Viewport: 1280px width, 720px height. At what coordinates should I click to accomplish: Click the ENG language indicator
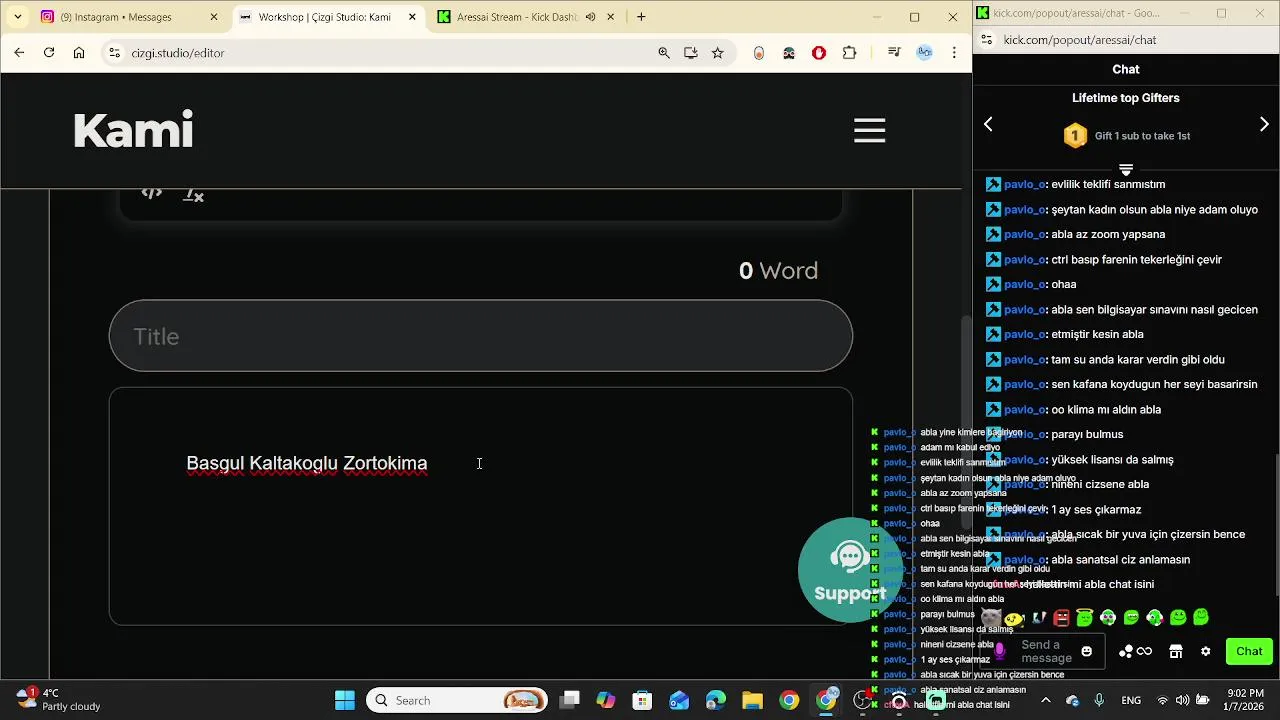click(x=1131, y=700)
